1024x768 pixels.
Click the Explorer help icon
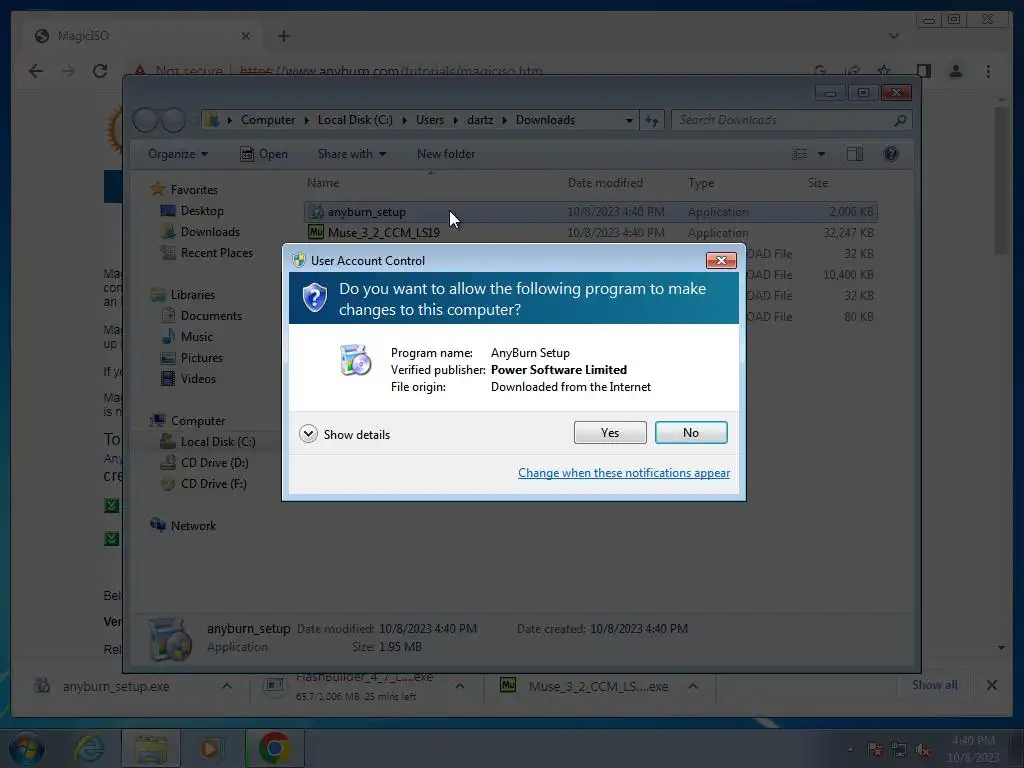[x=891, y=154]
